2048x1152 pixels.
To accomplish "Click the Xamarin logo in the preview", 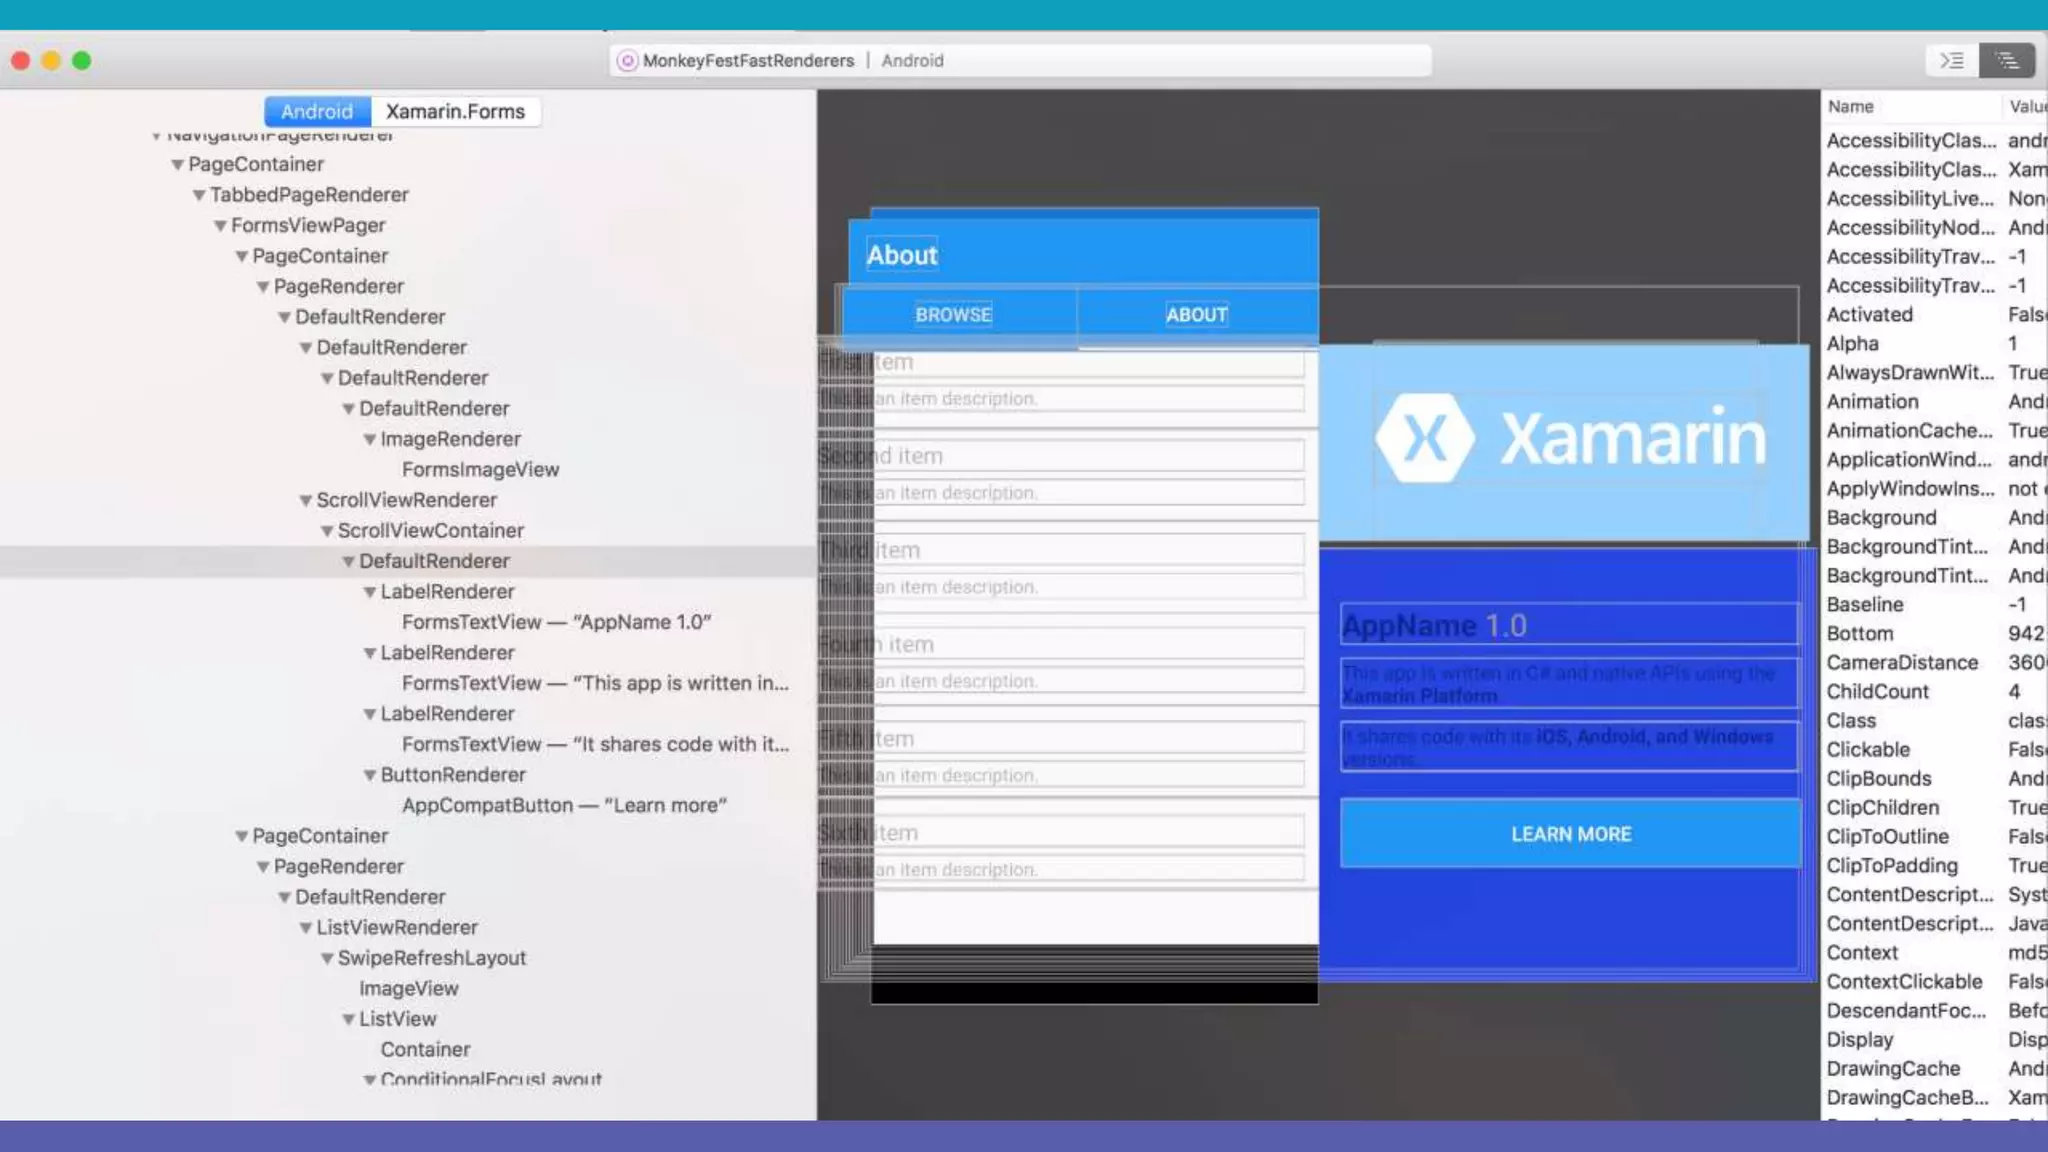I will [x=1570, y=438].
